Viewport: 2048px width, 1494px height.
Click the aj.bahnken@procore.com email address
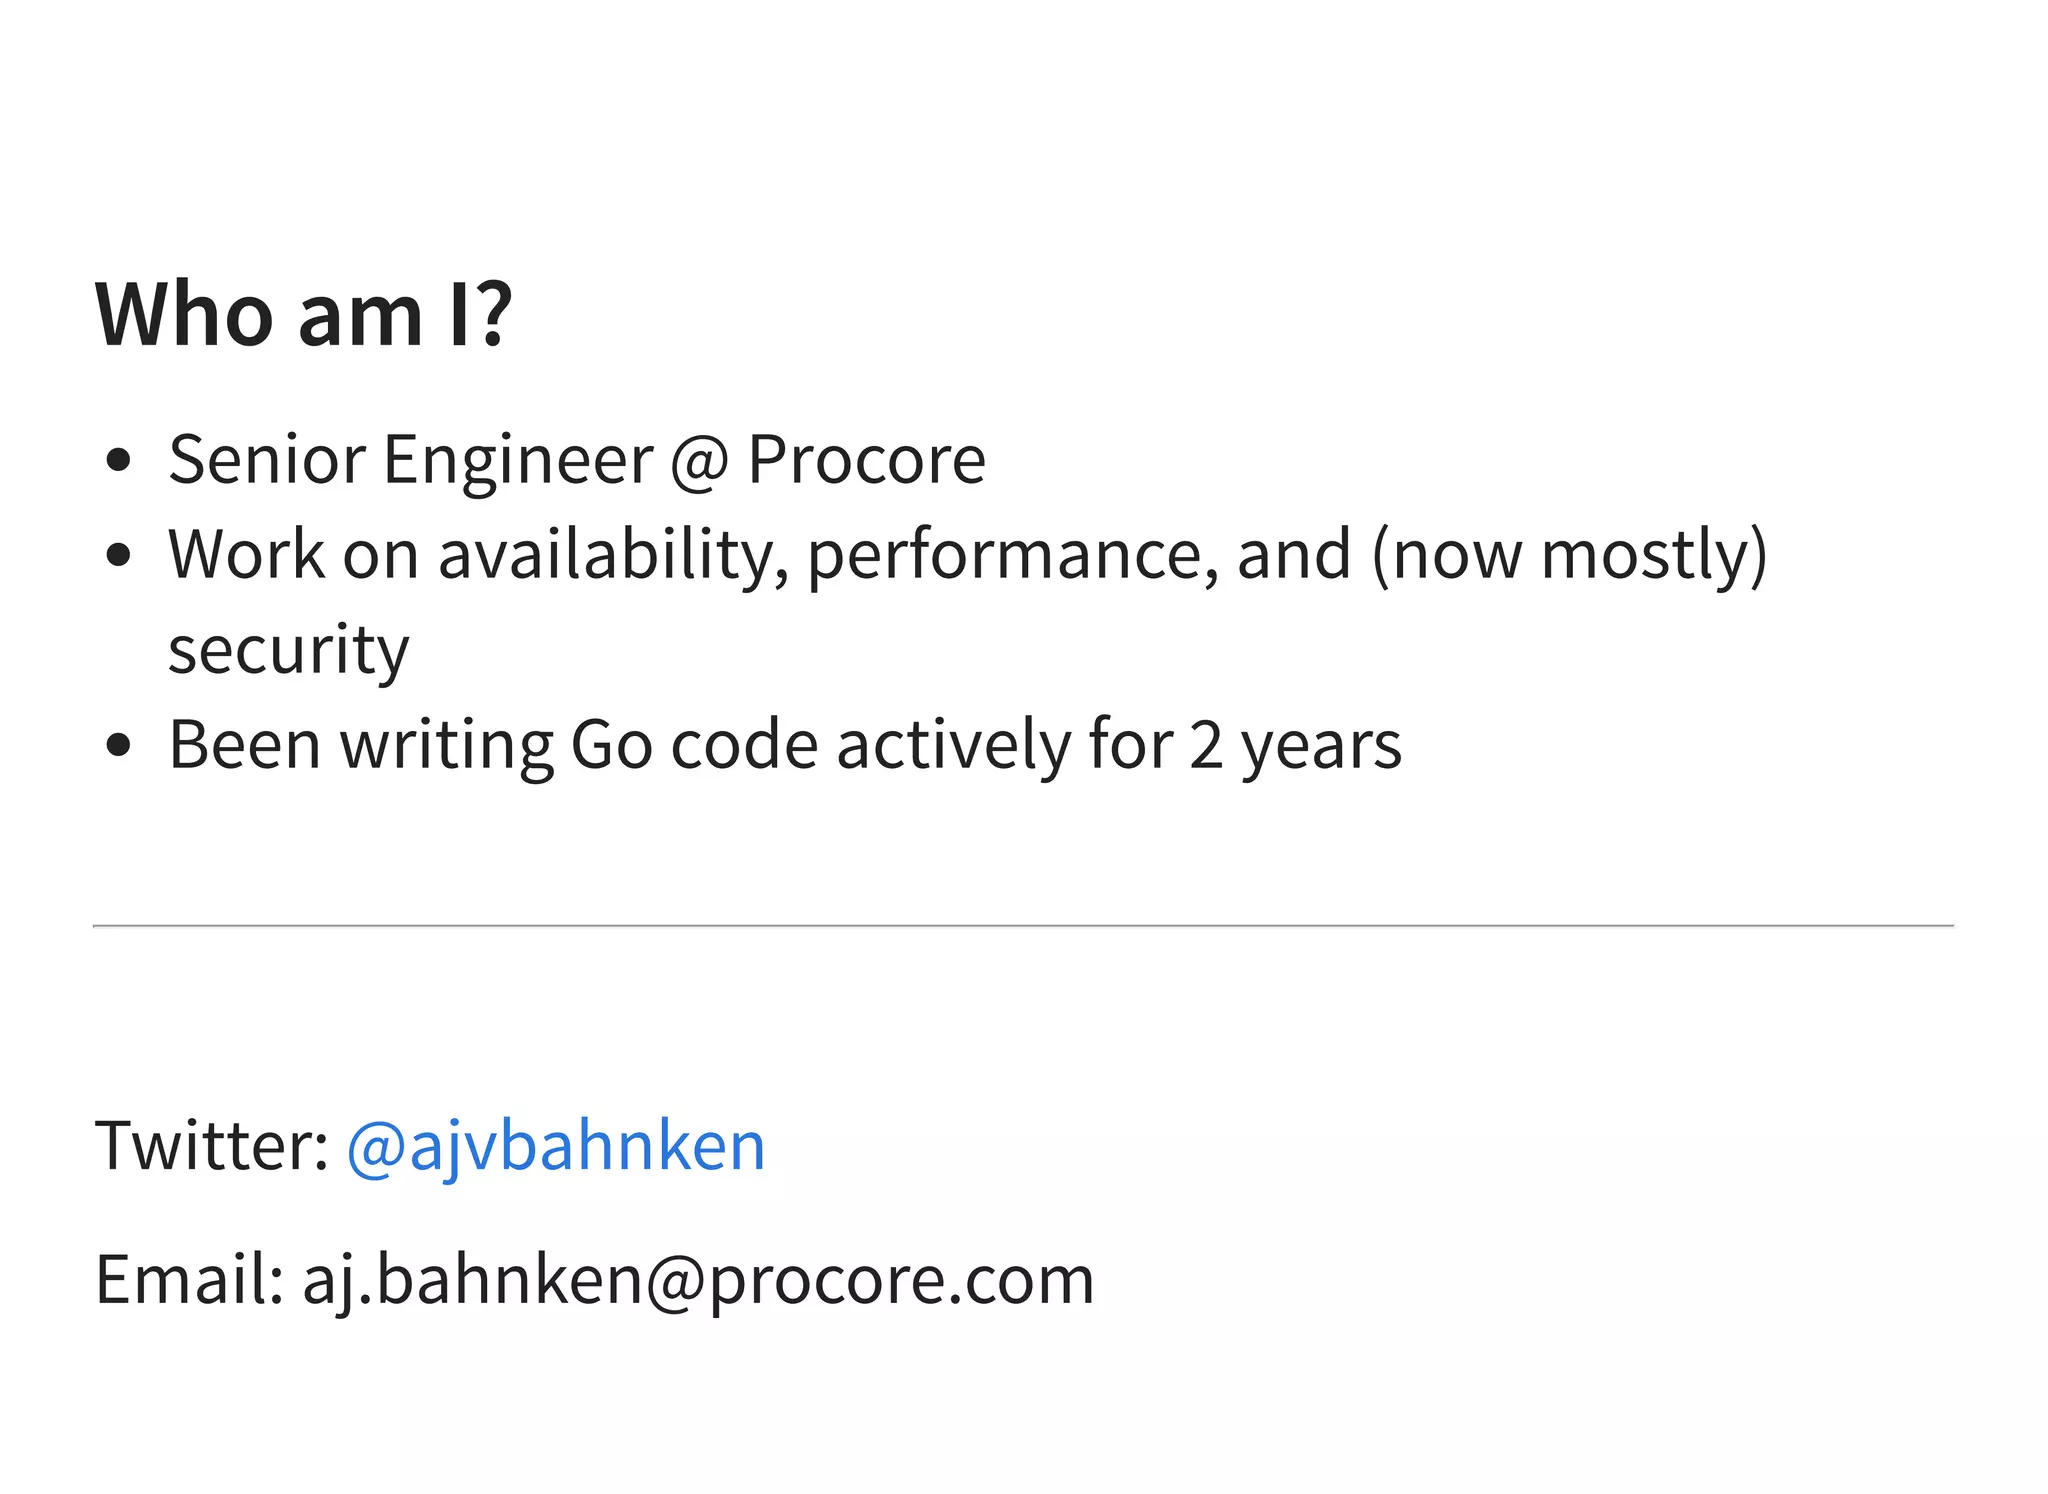[698, 1279]
